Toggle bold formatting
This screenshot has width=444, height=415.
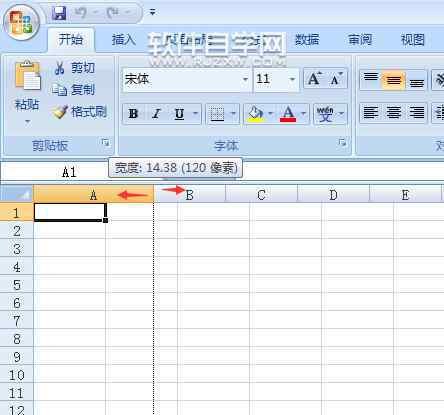(133, 114)
